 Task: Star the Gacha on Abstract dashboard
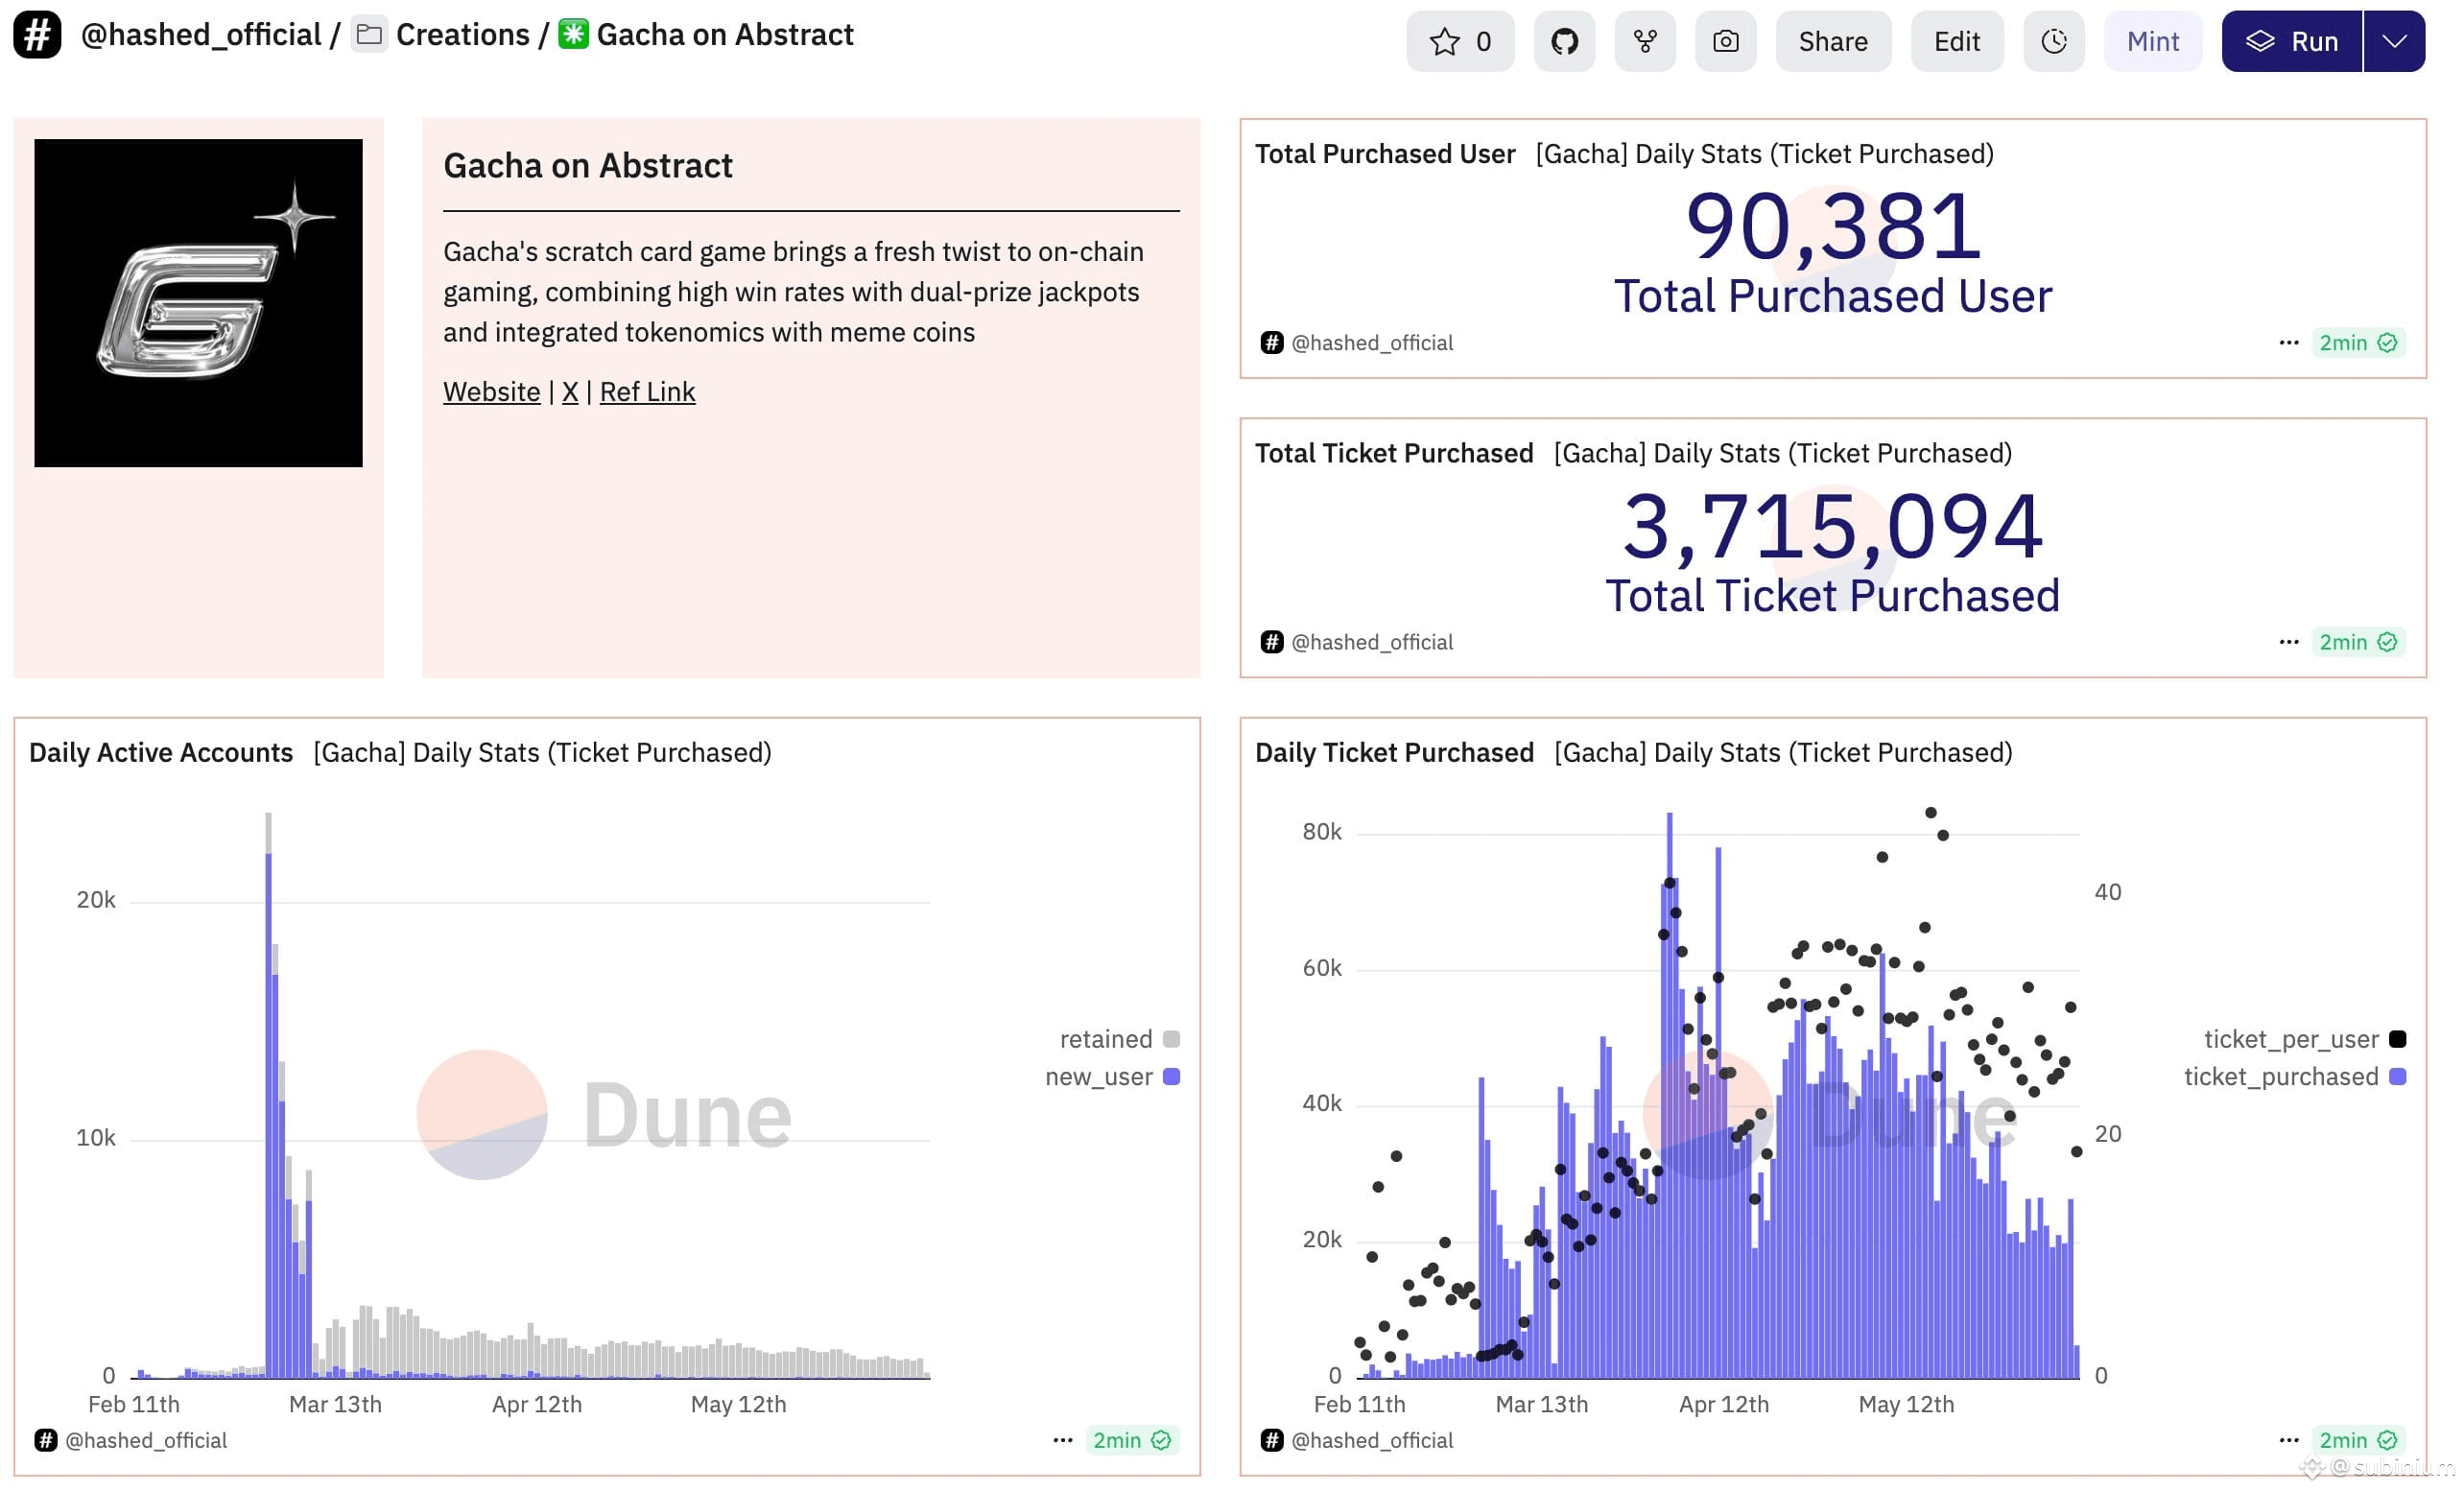coord(1459,41)
